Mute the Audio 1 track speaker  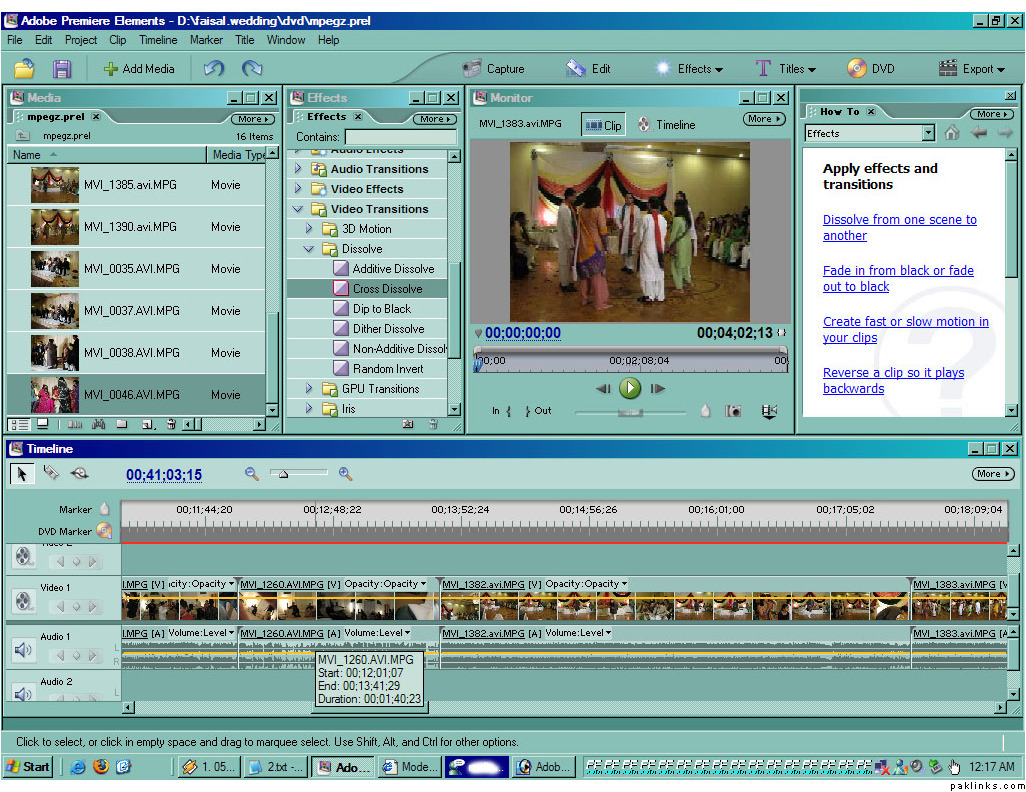pos(24,650)
